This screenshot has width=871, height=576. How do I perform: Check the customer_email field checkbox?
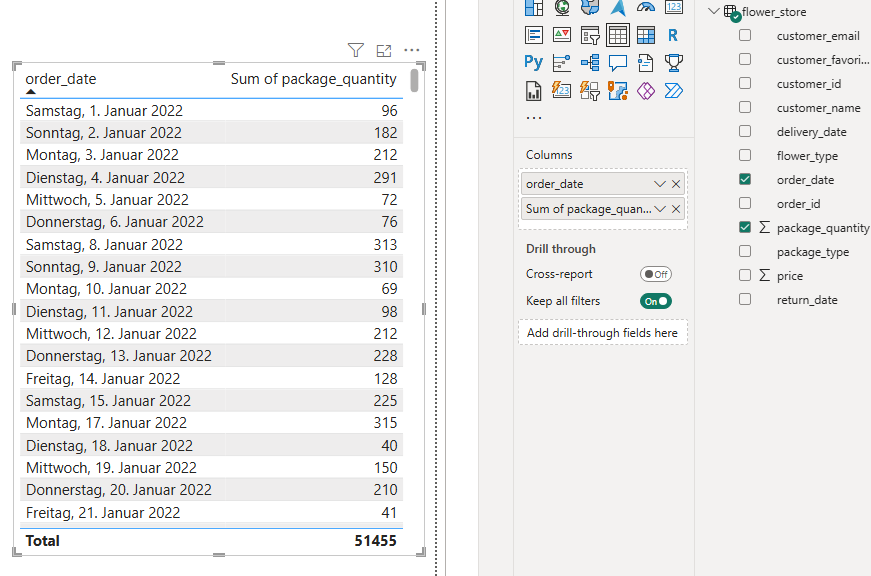click(x=745, y=35)
